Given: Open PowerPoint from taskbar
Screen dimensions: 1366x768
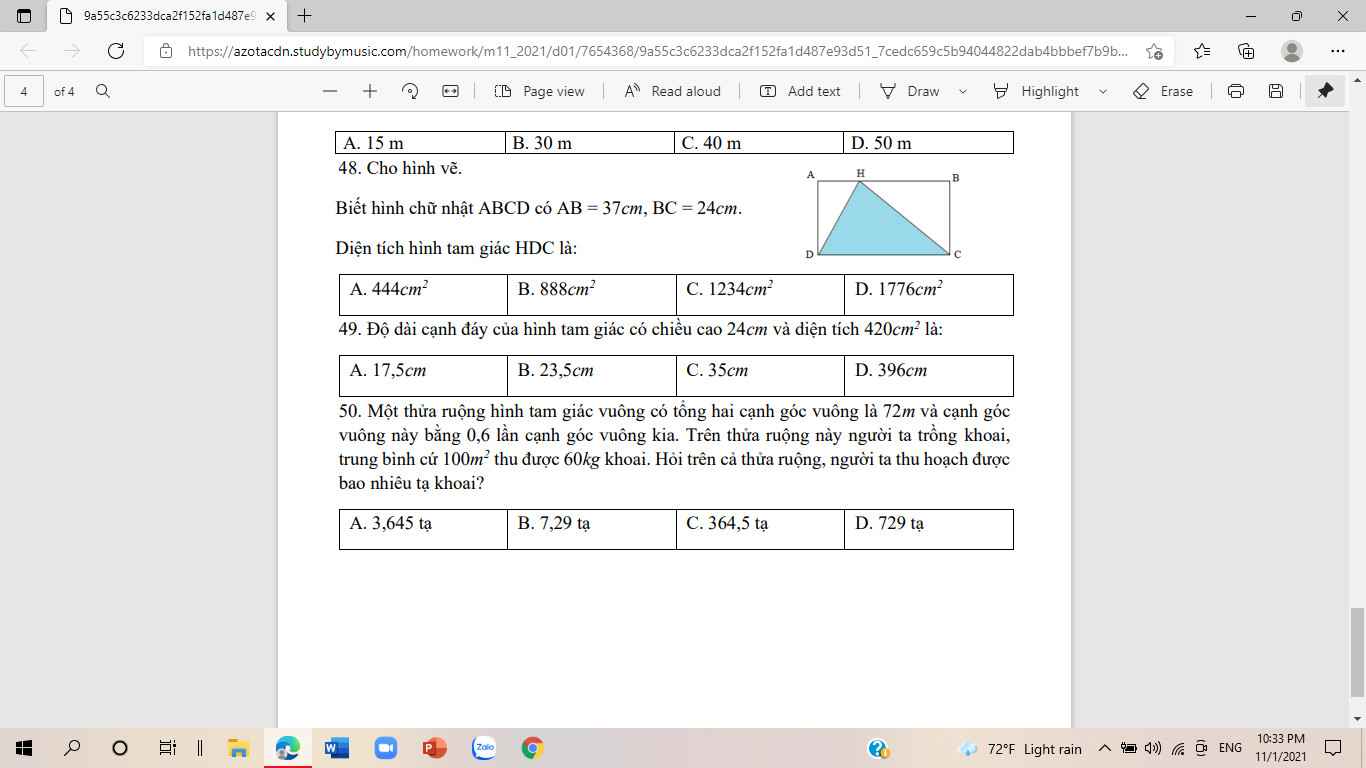Looking at the screenshot, I should [434, 748].
